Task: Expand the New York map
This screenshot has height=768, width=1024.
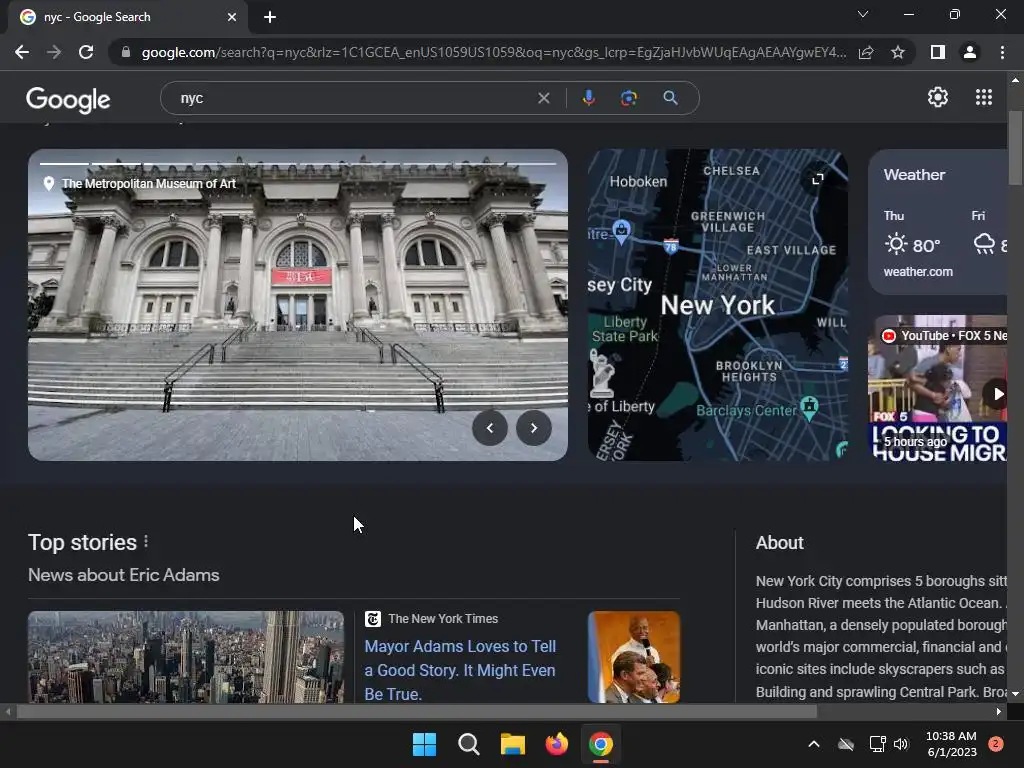Action: click(818, 179)
